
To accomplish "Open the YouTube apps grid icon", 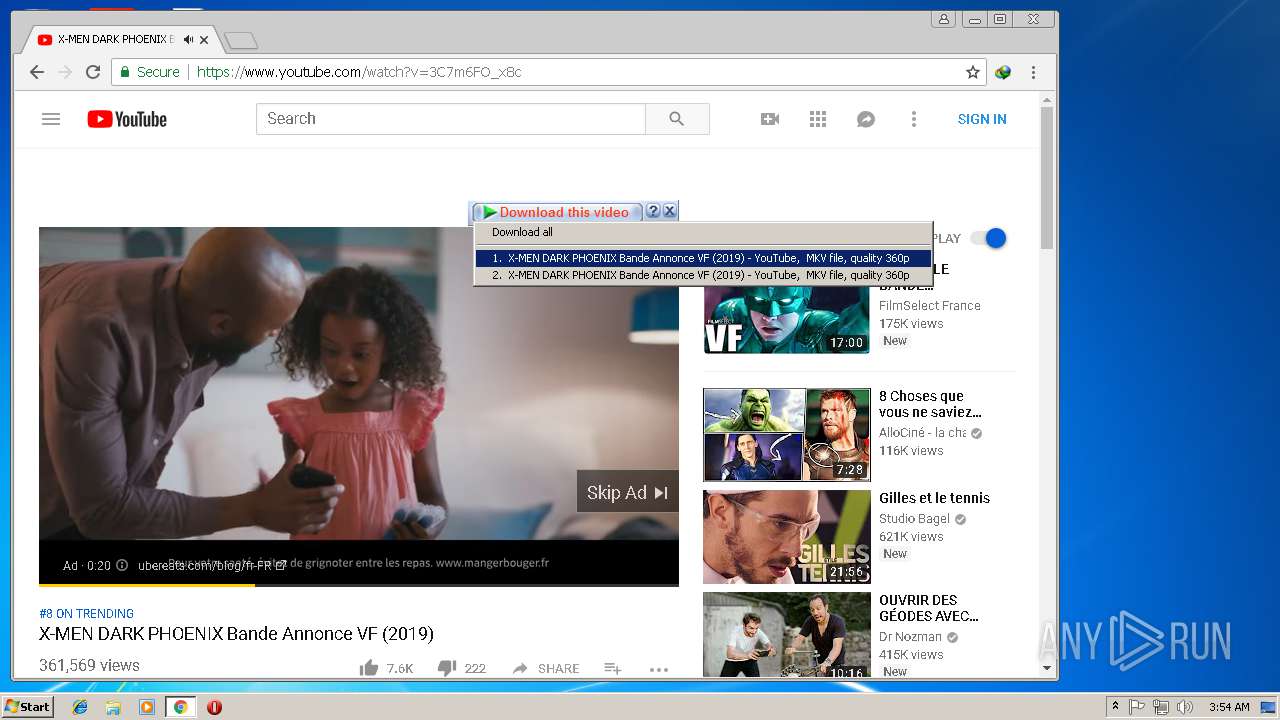I will tap(818, 119).
